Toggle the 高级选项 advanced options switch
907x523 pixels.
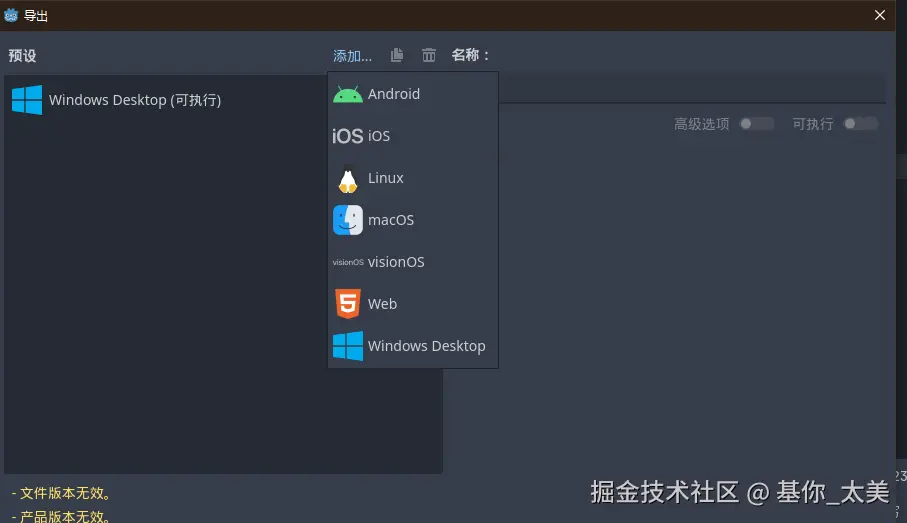757,124
